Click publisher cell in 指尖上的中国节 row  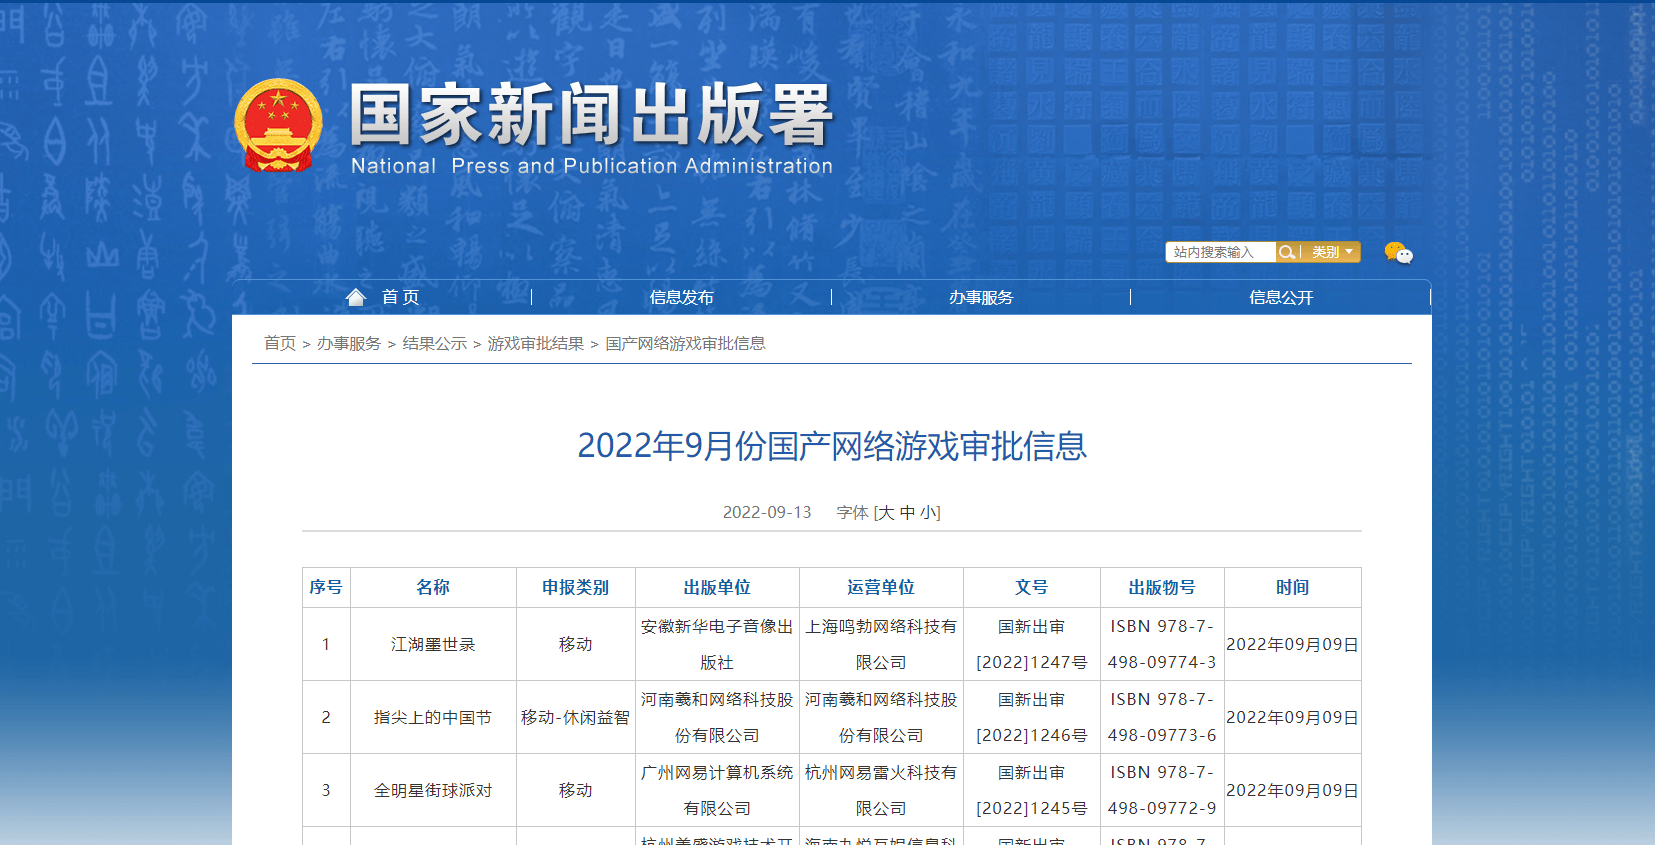(x=717, y=718)
